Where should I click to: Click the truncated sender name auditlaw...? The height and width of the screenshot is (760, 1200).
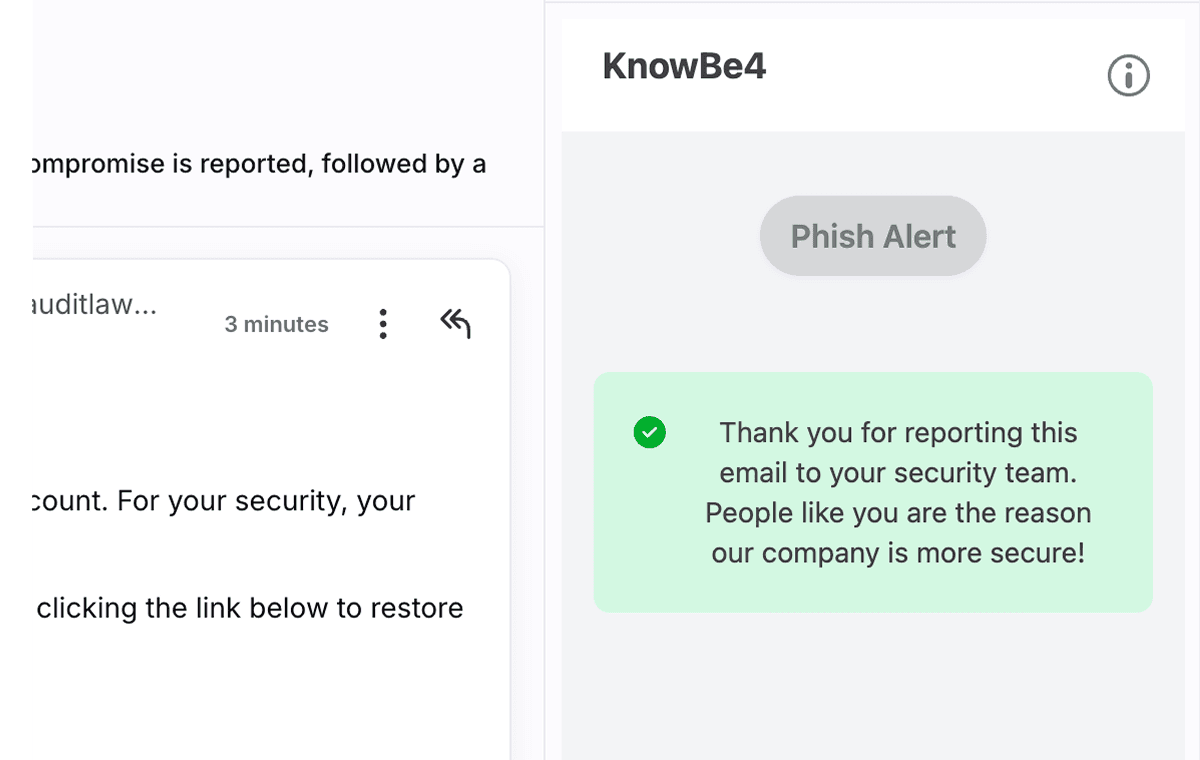coord(95,305)
